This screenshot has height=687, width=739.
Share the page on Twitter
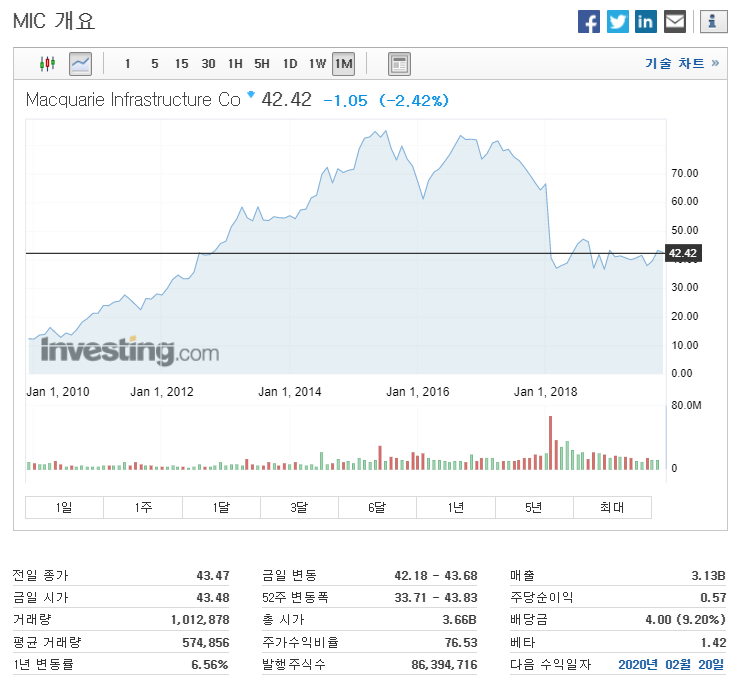pos(617,22)
